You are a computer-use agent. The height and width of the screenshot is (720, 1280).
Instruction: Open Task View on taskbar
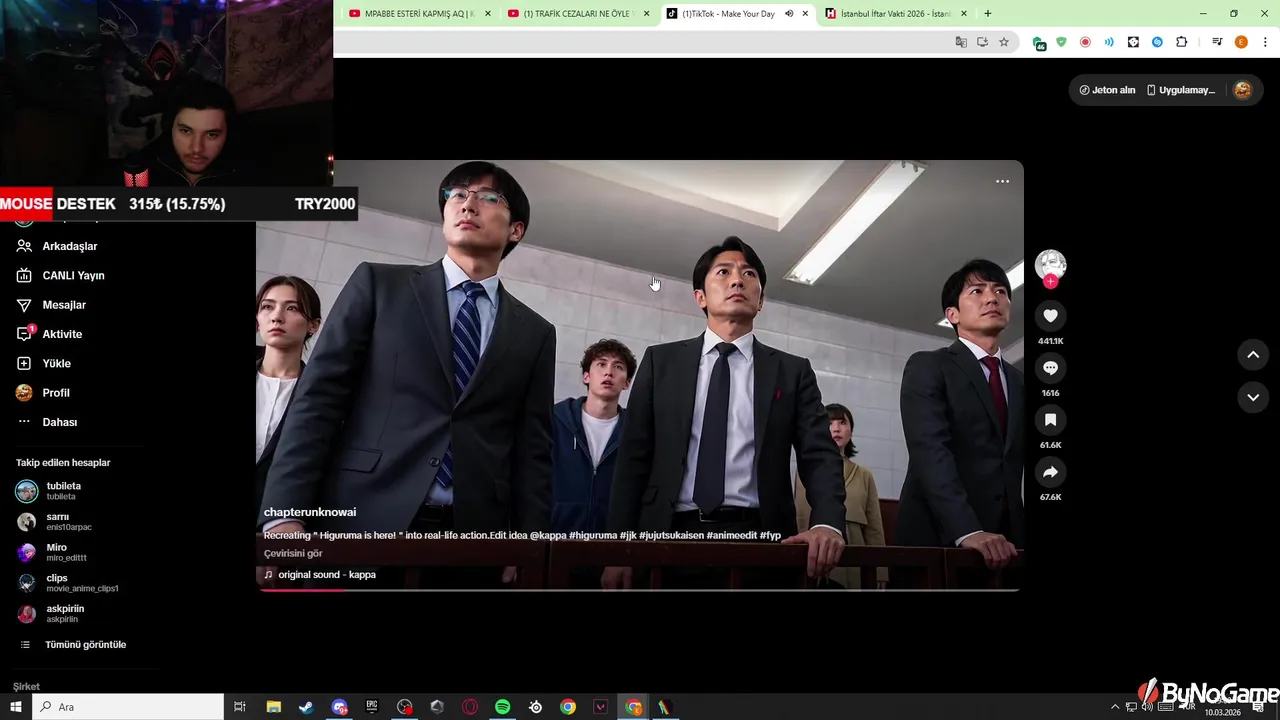coord(240,707)
